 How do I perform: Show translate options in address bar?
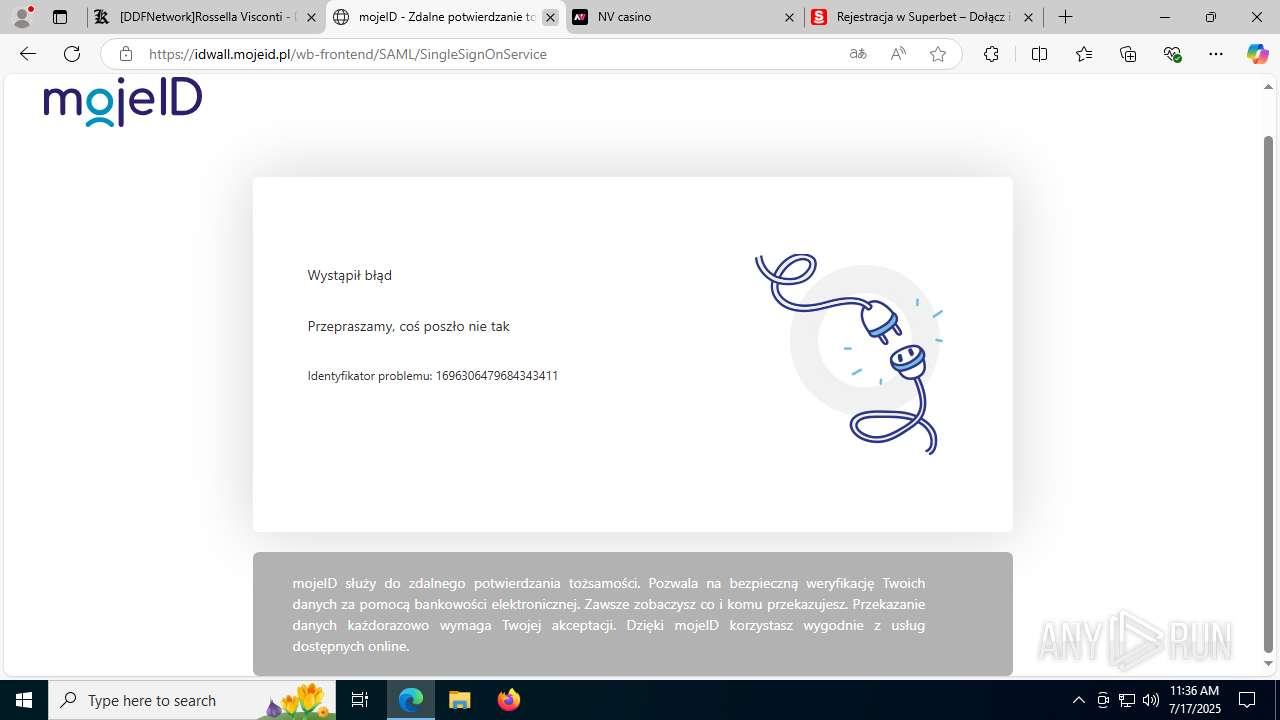(x=858, y=54)
